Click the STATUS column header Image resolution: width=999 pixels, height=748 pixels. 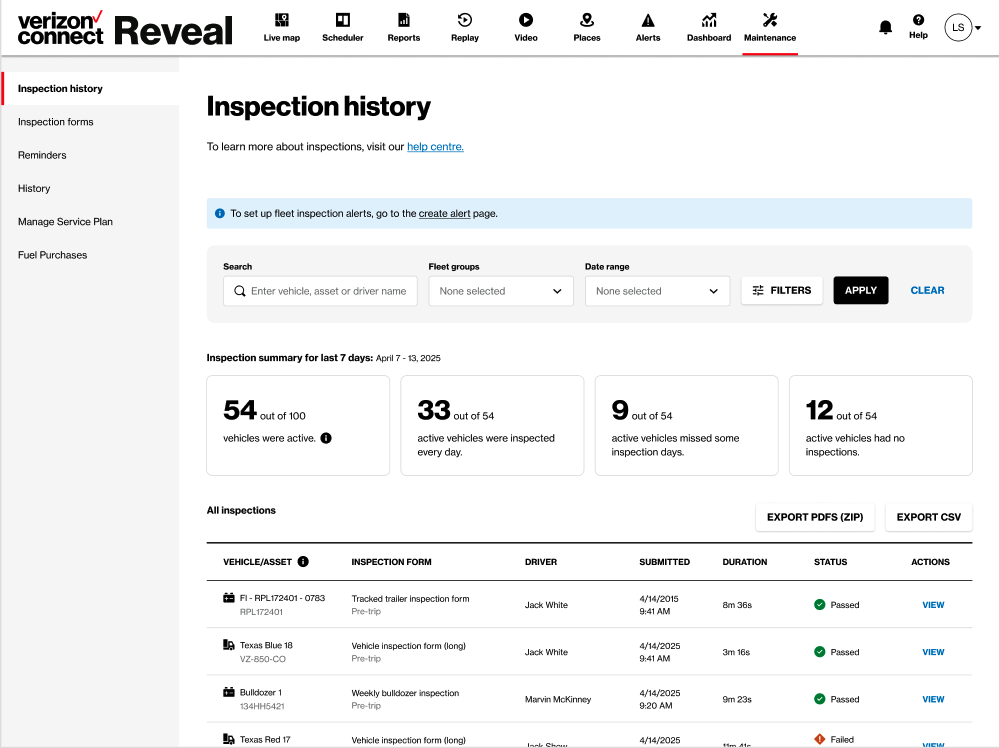point(830,562)
